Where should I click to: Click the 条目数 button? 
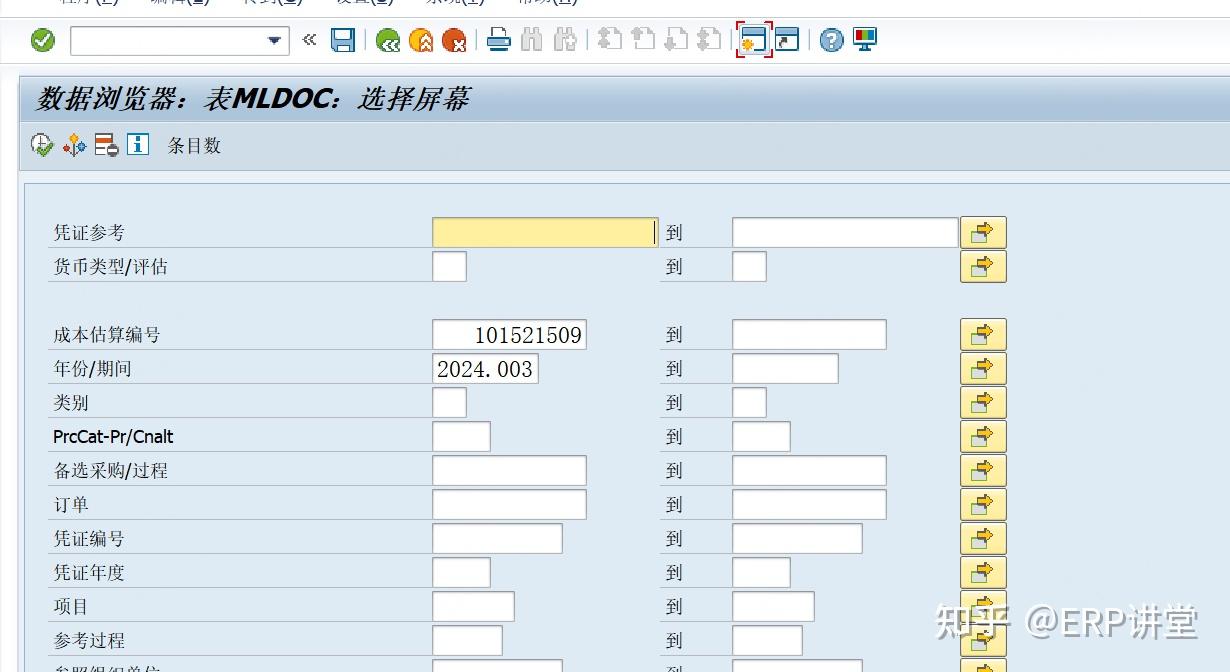coord(195,145)
